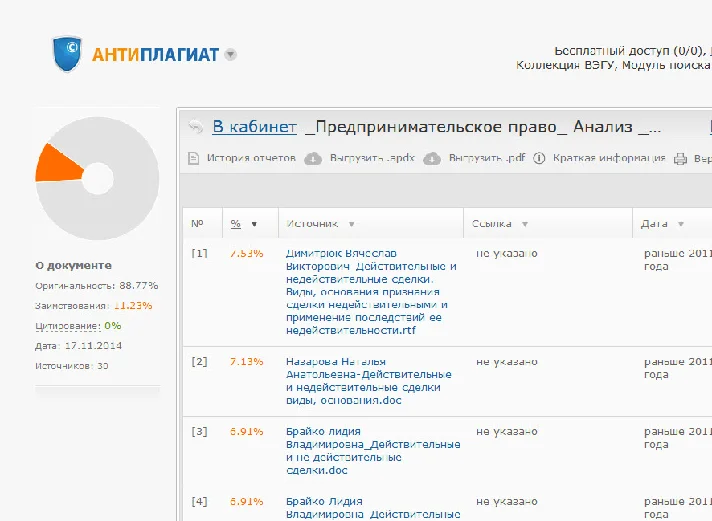Image resolution: width=712 pixels, height=521 pixels.
Task: Open История отчетов
Action: coord(251,158)
